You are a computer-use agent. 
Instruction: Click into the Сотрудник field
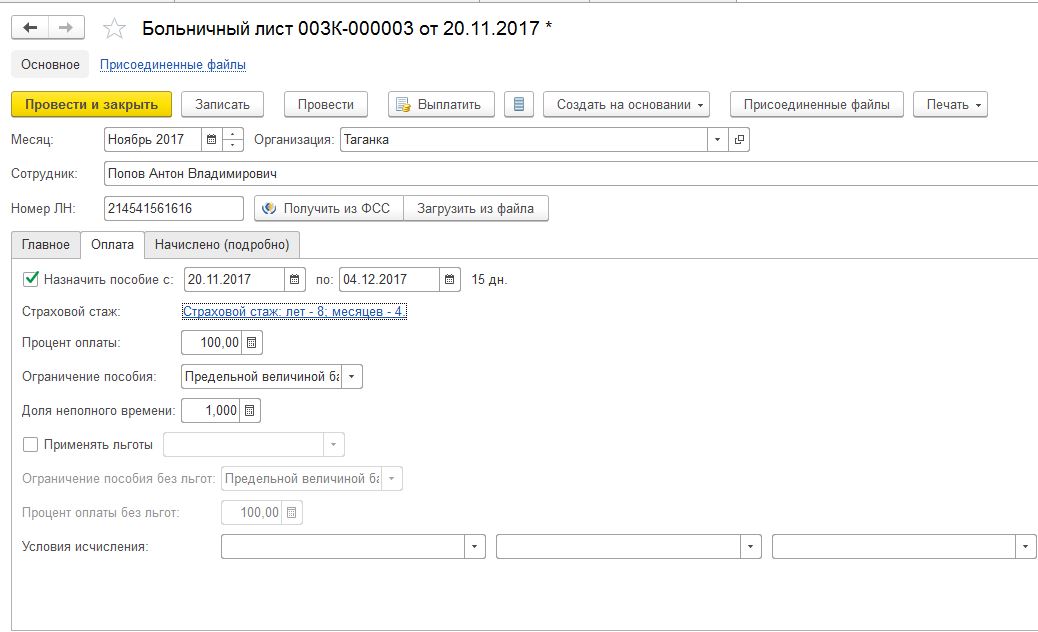point(571,173)
